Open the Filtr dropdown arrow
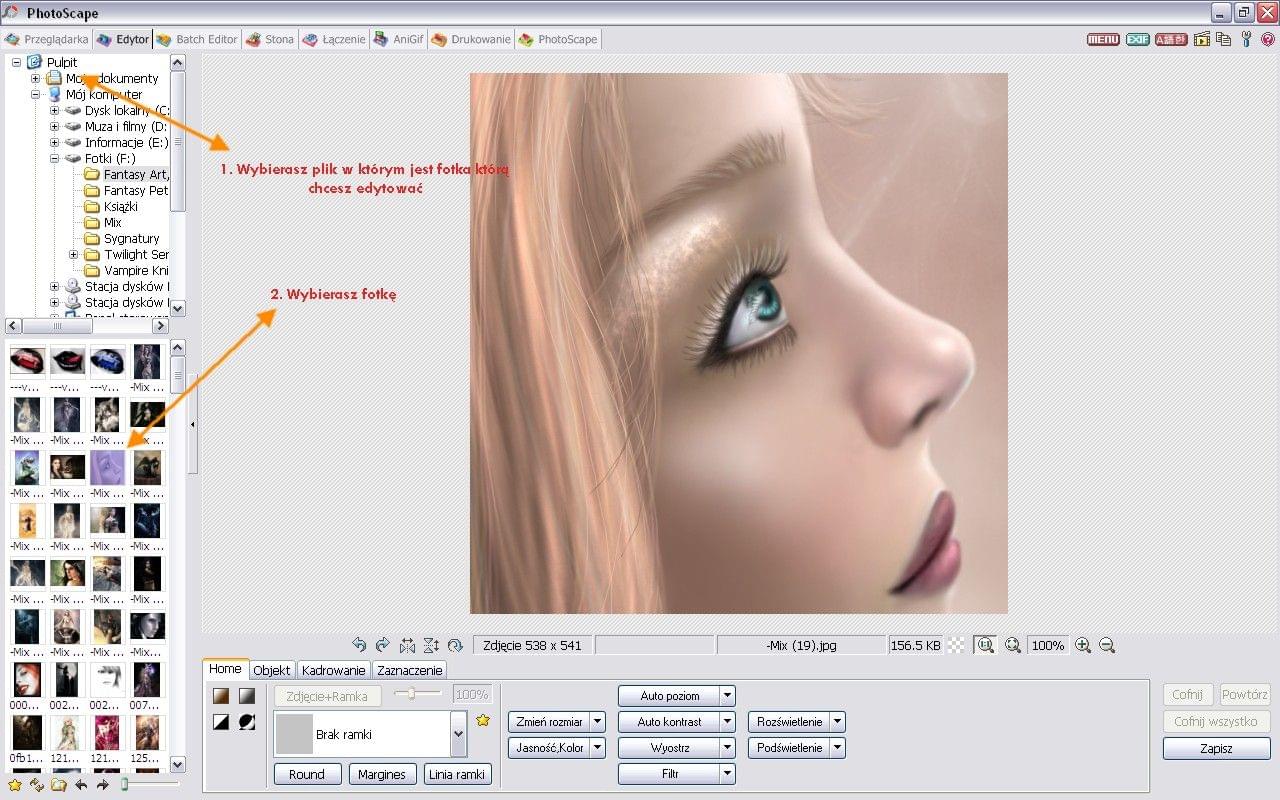1280x800 pixels. pos(728,773)
